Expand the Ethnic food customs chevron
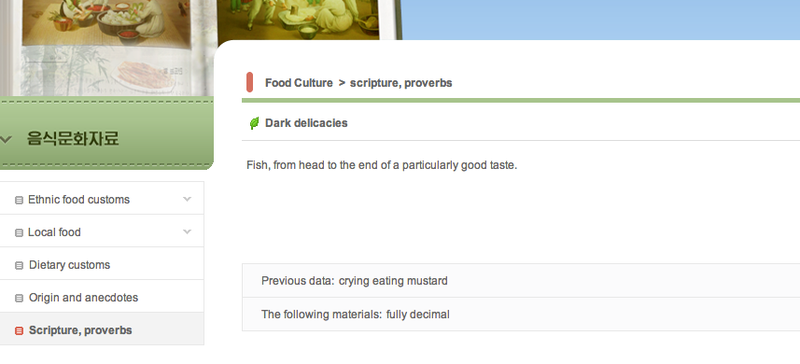 coord(187,199)
